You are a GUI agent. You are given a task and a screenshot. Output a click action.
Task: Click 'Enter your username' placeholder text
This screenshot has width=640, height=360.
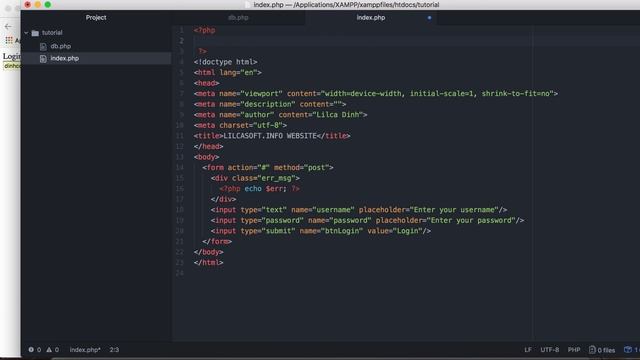(454, 210)
